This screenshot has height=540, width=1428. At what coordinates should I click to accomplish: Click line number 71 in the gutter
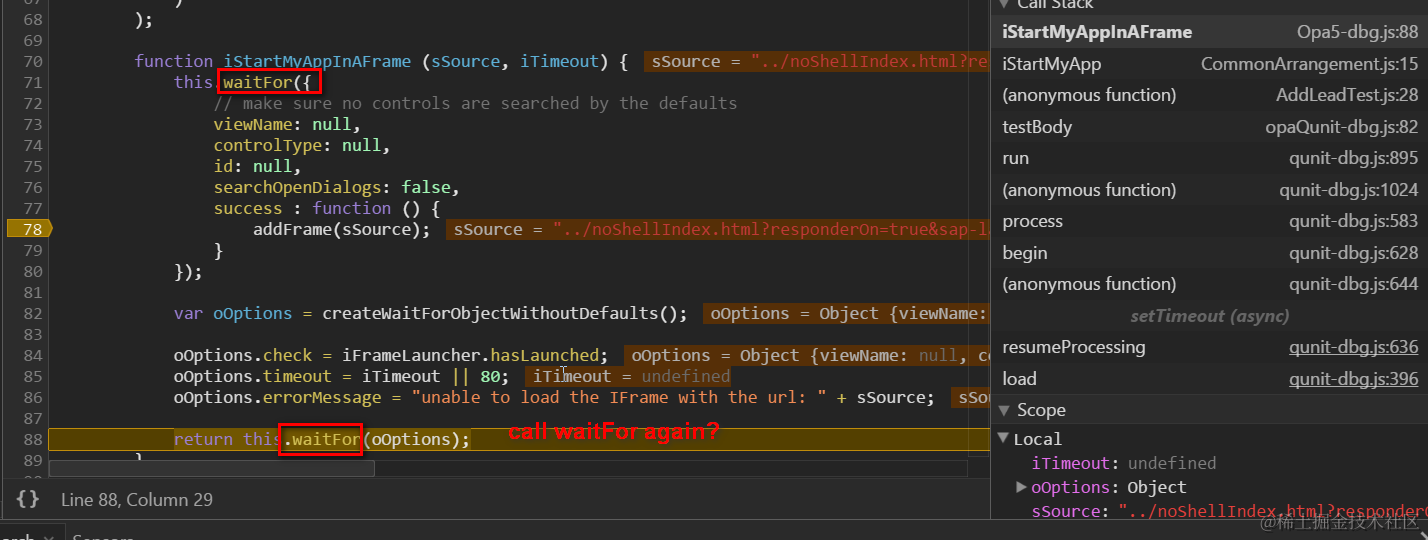pyautogui.click(x=31, y=82)
